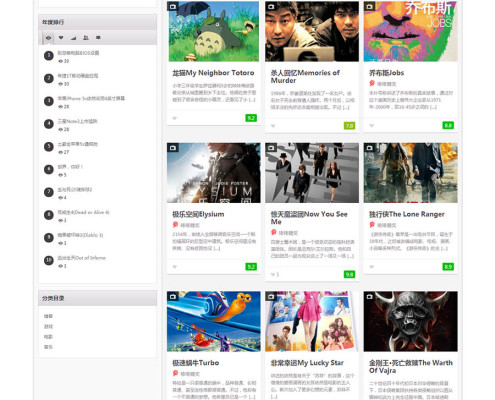
Task: Open the 世界，你好！ ranking entry
Action: coord(70,167)
